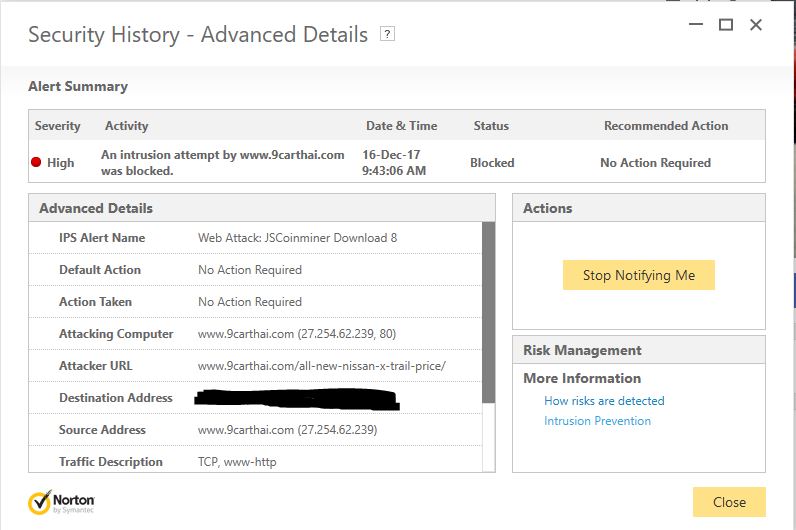The image size is (796, 530).
Task: Click No Action Required in Alert Summary row
Action: pyautogui.click(x=655, y=162)
